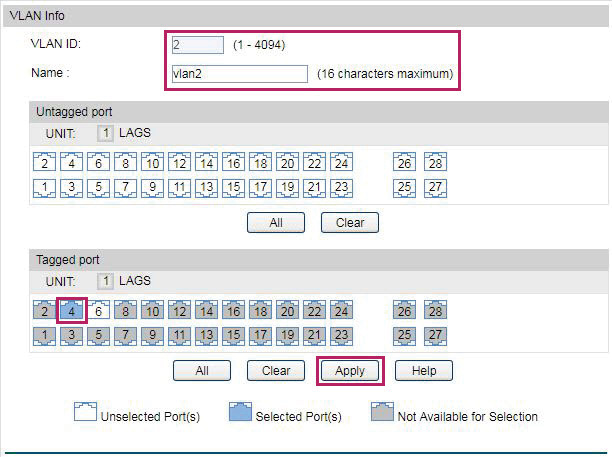Deselect tagged port 4
This screenshot has height=457, width=612.
pos(71,310)
